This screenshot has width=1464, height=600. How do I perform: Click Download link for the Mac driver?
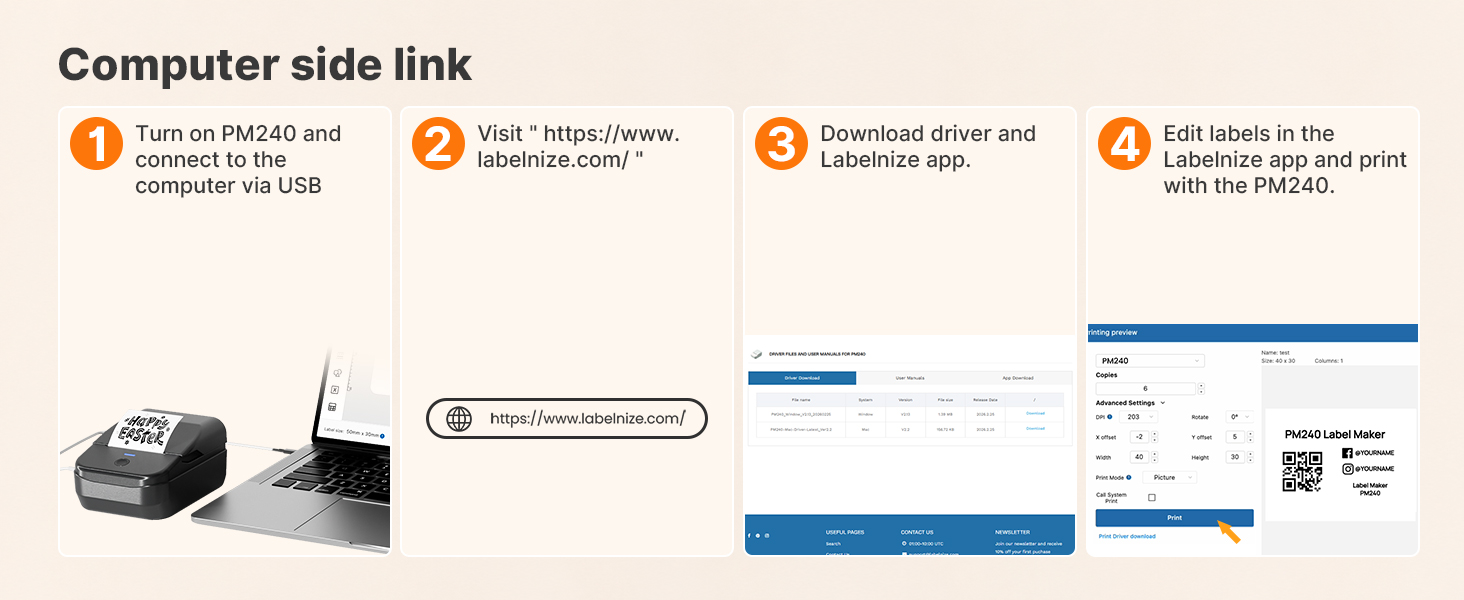point(1035,428)
